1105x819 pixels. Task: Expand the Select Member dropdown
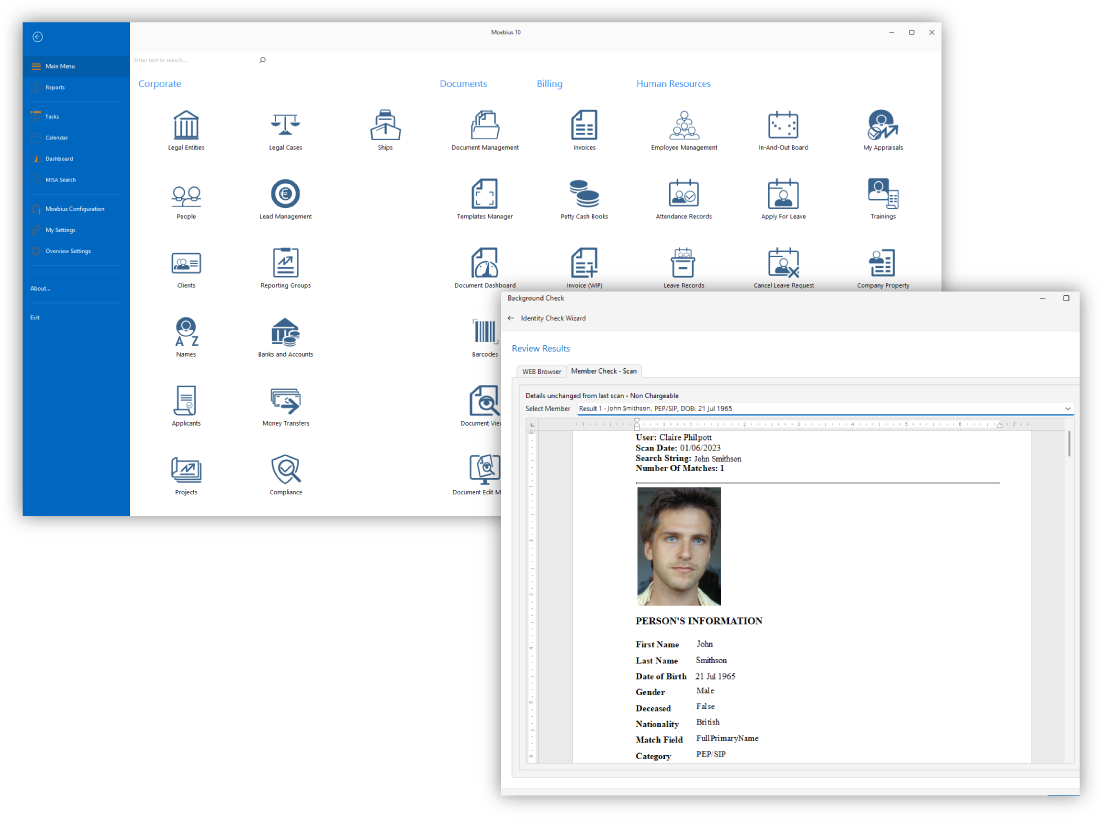pos(1067,409)
